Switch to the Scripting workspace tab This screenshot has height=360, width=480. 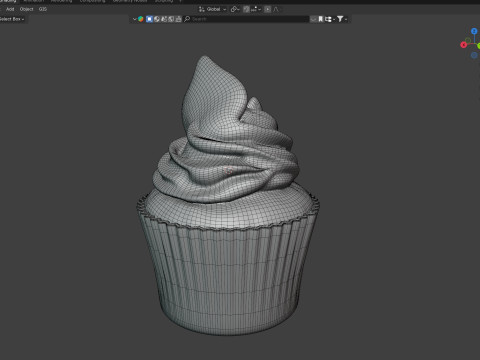pyautogui.click(x=164, y=1)
